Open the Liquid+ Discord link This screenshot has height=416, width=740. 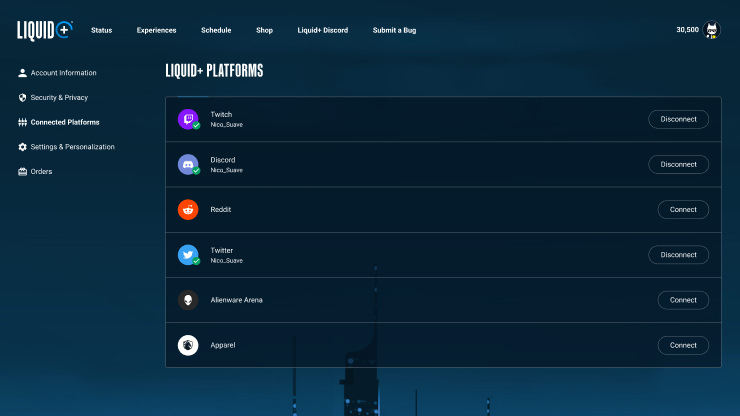pyautogui.click(x=323, y=30)
